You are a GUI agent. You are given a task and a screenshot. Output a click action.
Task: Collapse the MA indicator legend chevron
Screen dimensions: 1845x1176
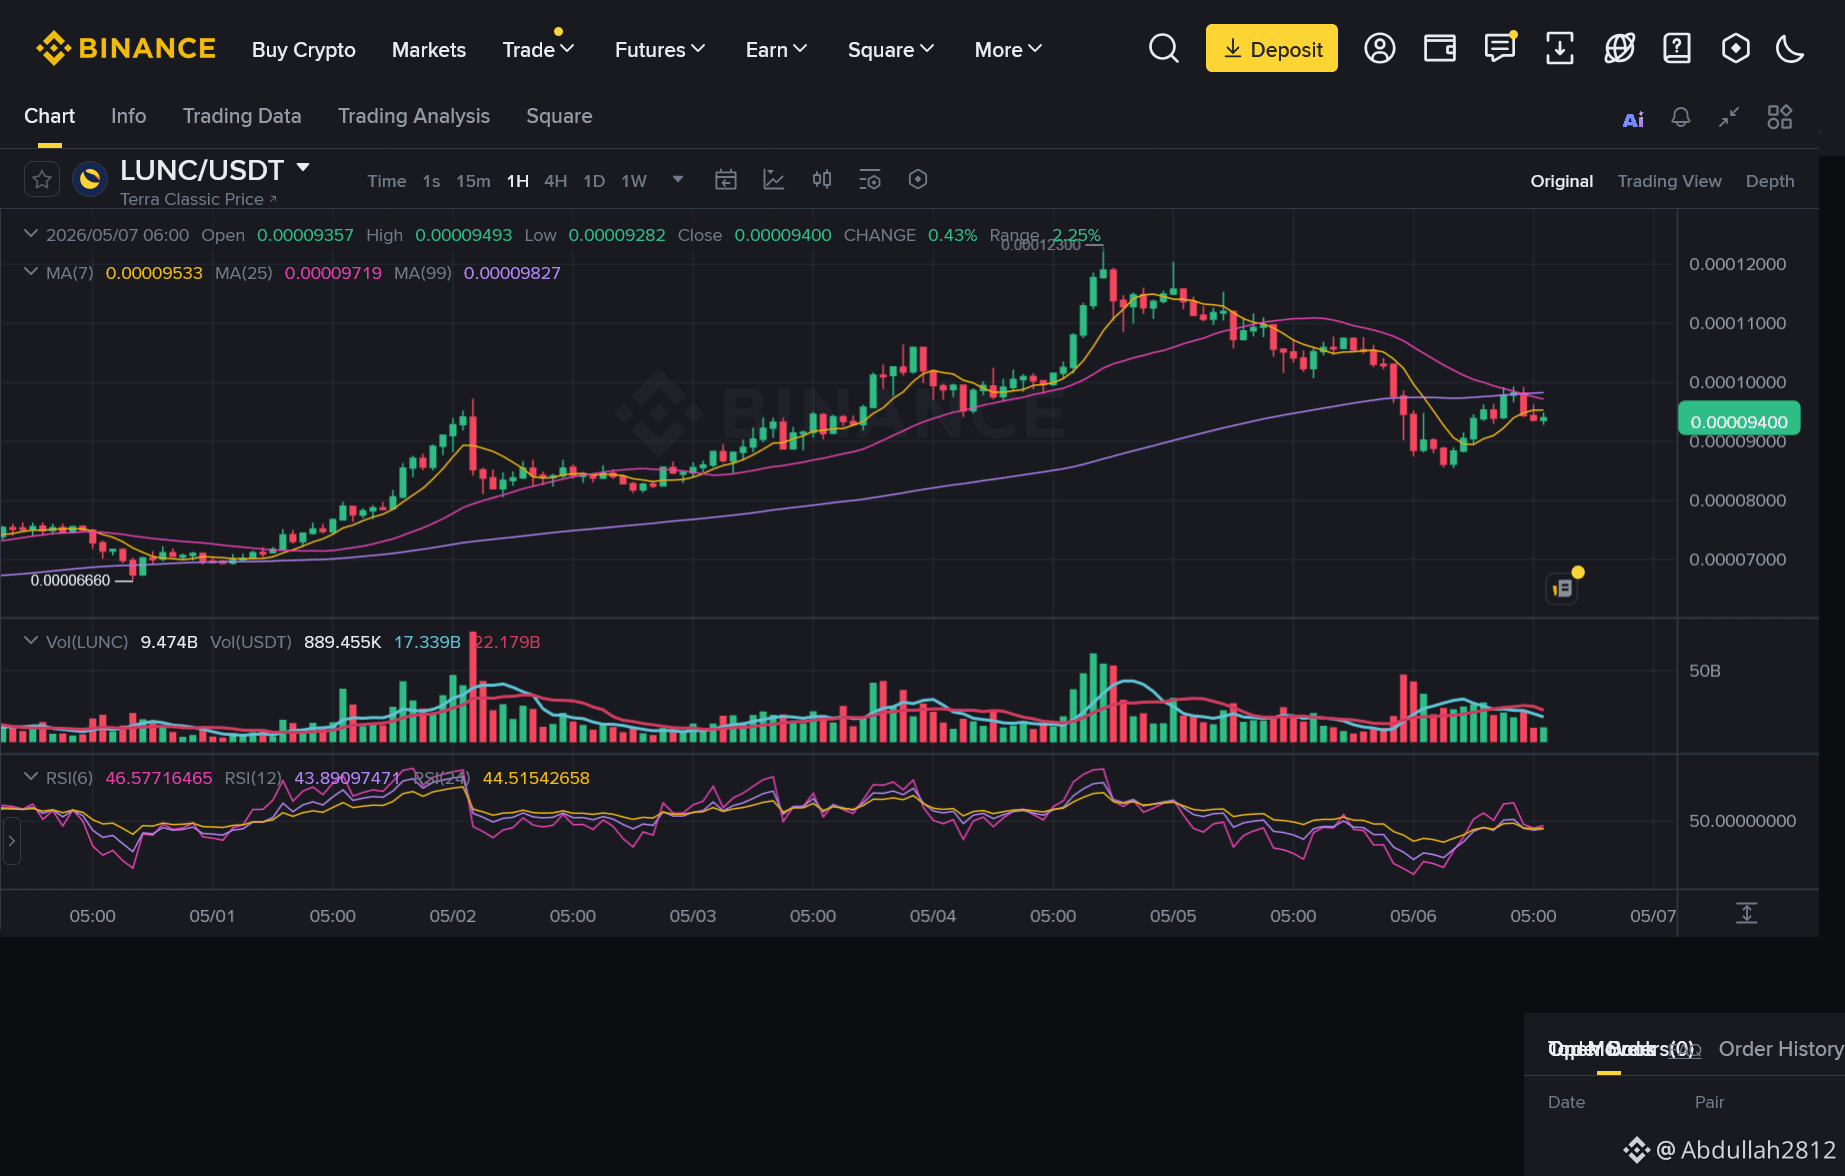tap(31, 272)
